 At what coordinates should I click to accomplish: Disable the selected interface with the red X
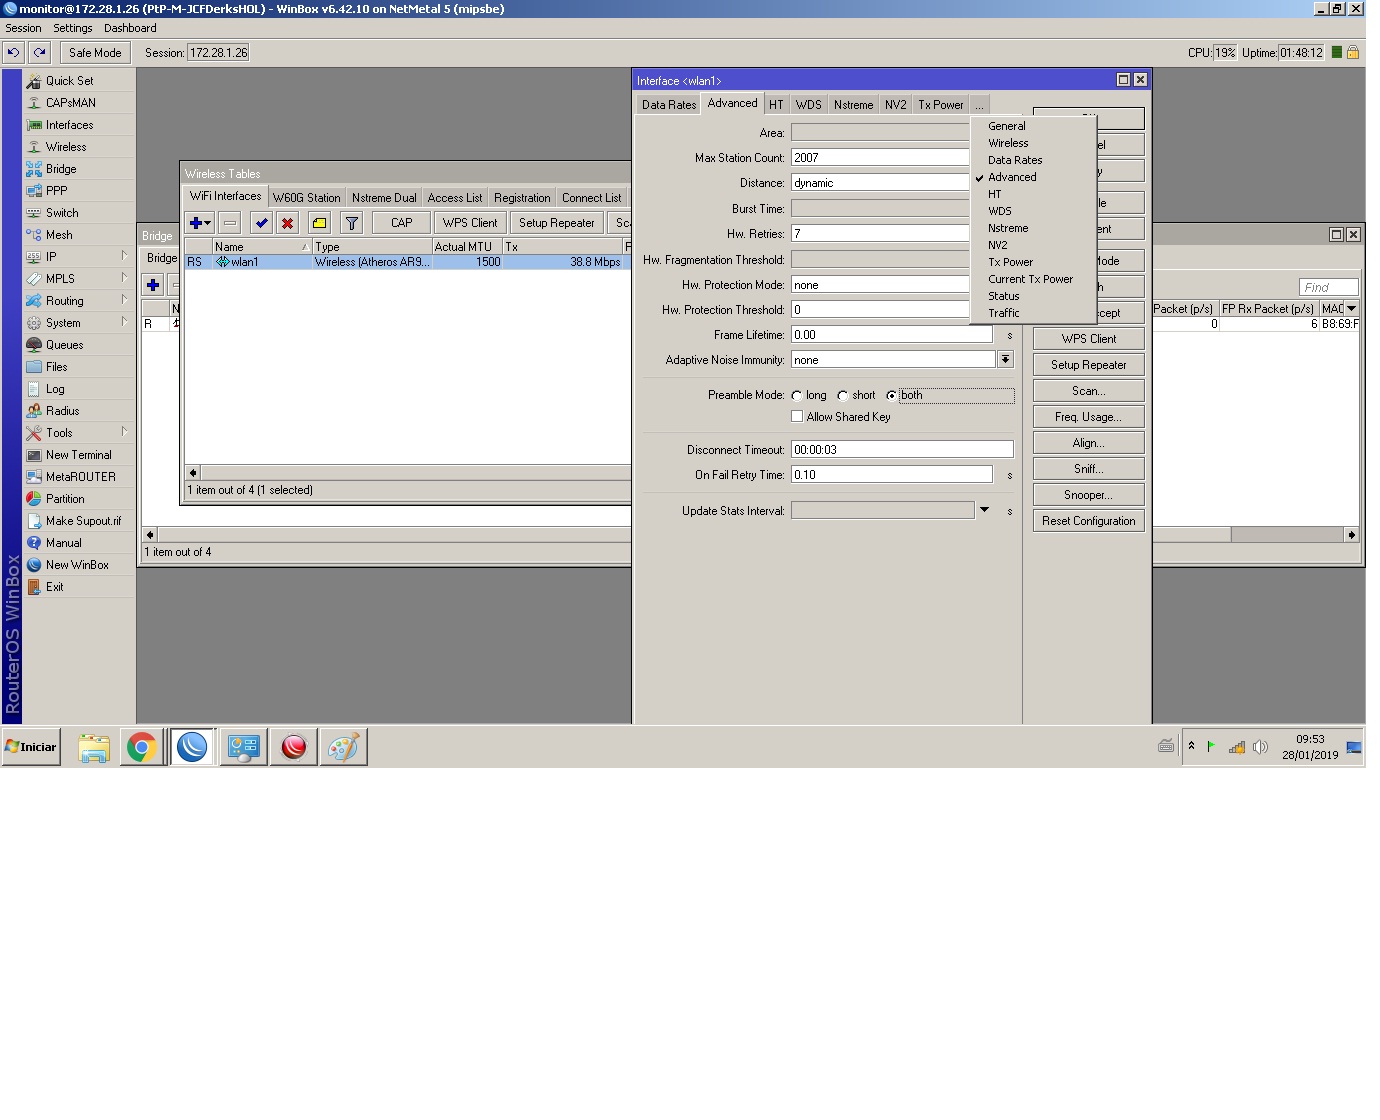click(288, 223)
